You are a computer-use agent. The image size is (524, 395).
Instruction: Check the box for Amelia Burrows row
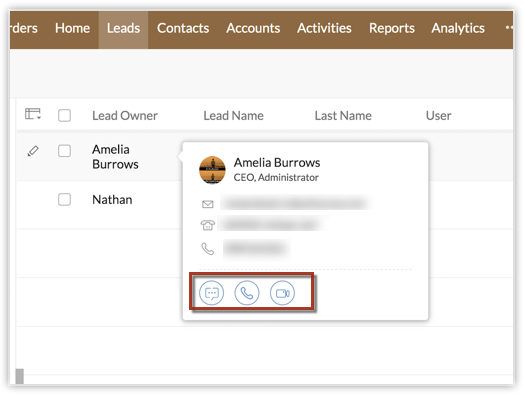(x=64, y=151)
